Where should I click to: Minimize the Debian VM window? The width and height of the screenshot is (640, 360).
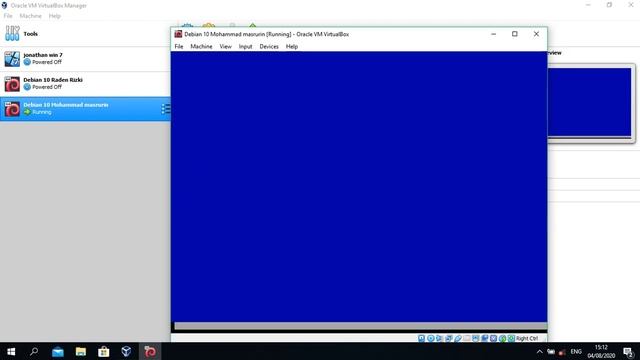[493, 34]
